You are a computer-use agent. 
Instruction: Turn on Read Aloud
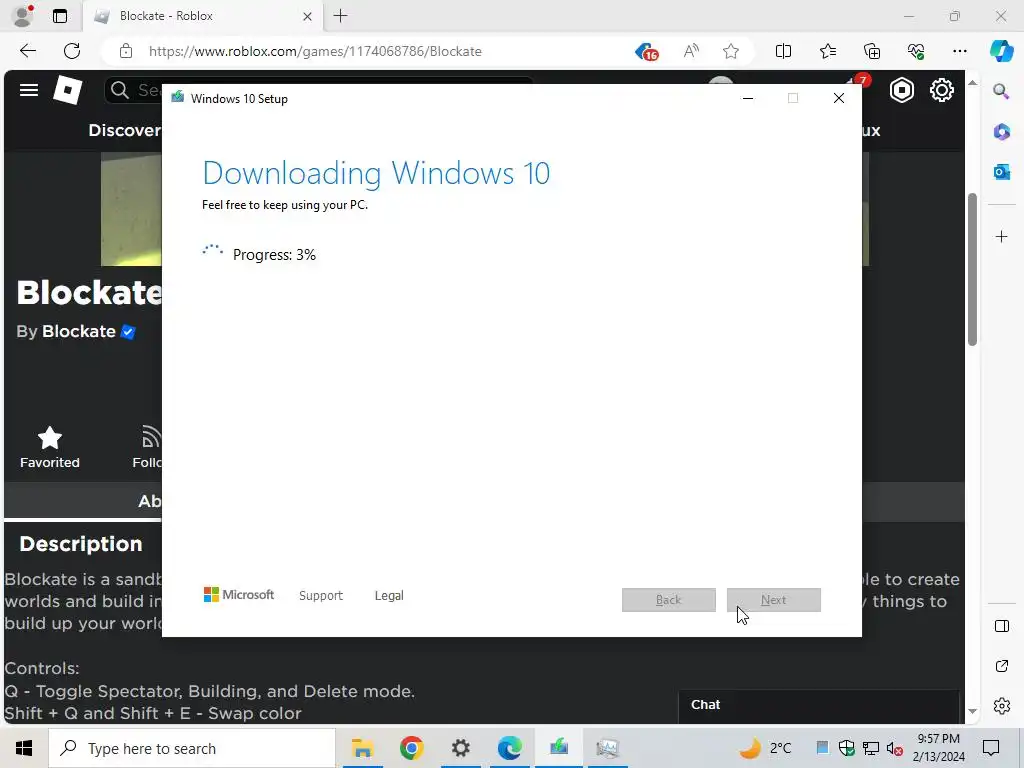click(691, 51)
